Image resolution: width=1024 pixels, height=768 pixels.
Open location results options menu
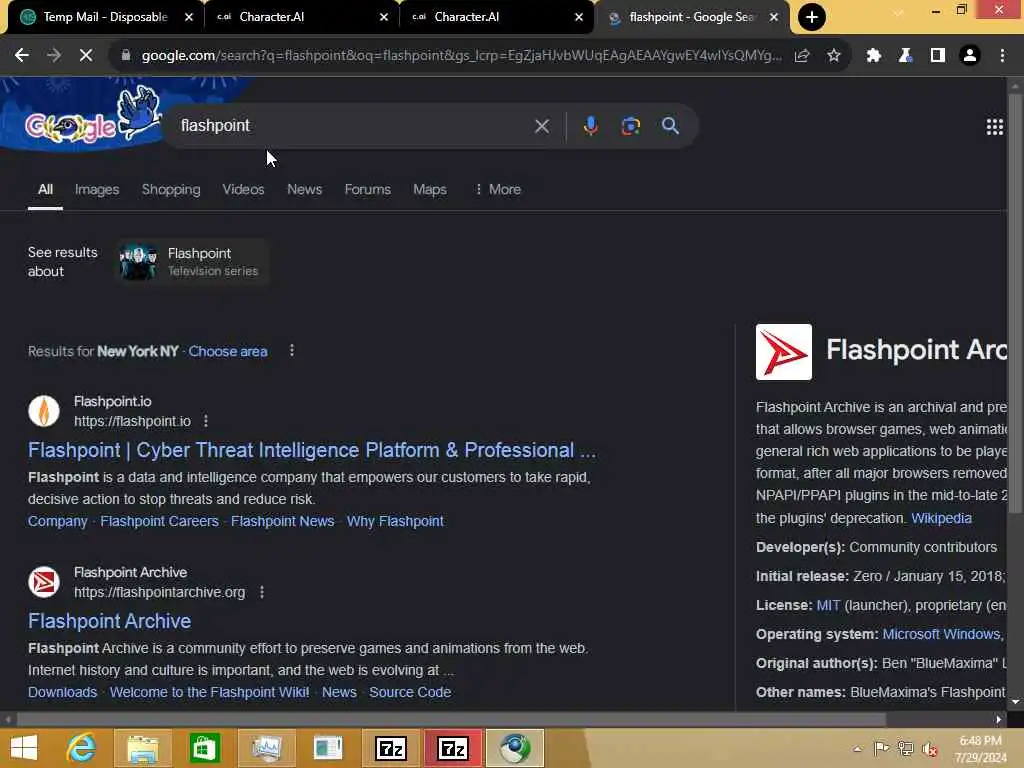point(292,351)
